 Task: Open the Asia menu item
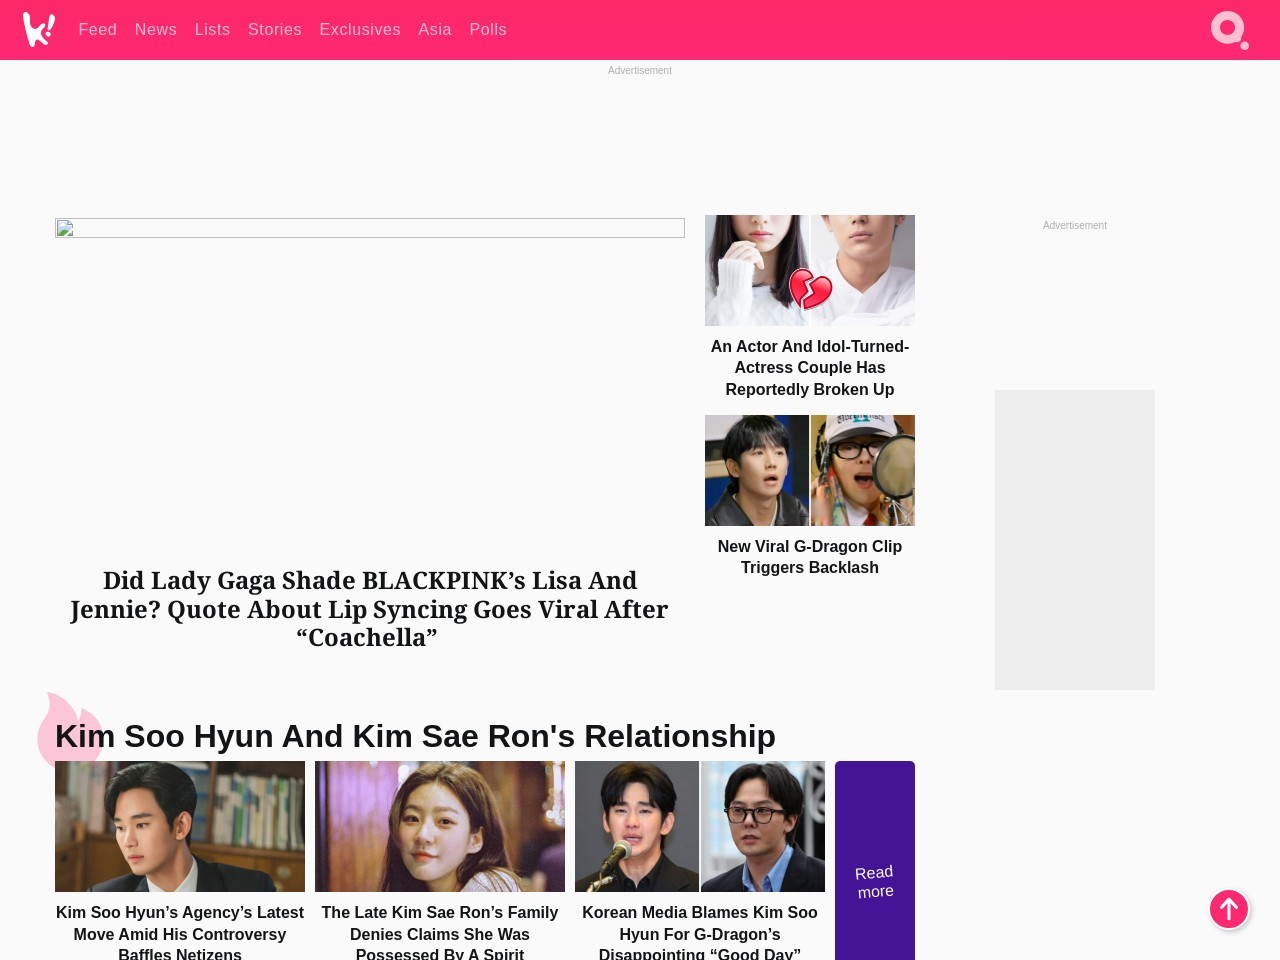click(x=435, y=30)
